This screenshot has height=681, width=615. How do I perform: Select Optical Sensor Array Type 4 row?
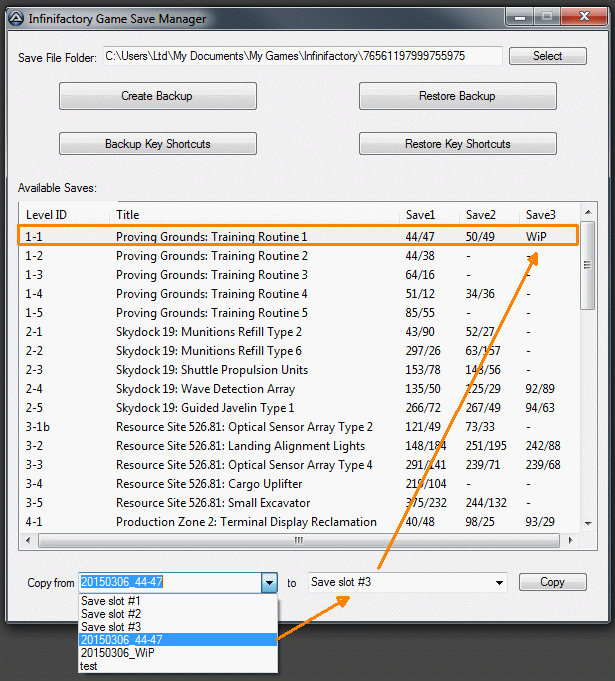click(298, 465)
